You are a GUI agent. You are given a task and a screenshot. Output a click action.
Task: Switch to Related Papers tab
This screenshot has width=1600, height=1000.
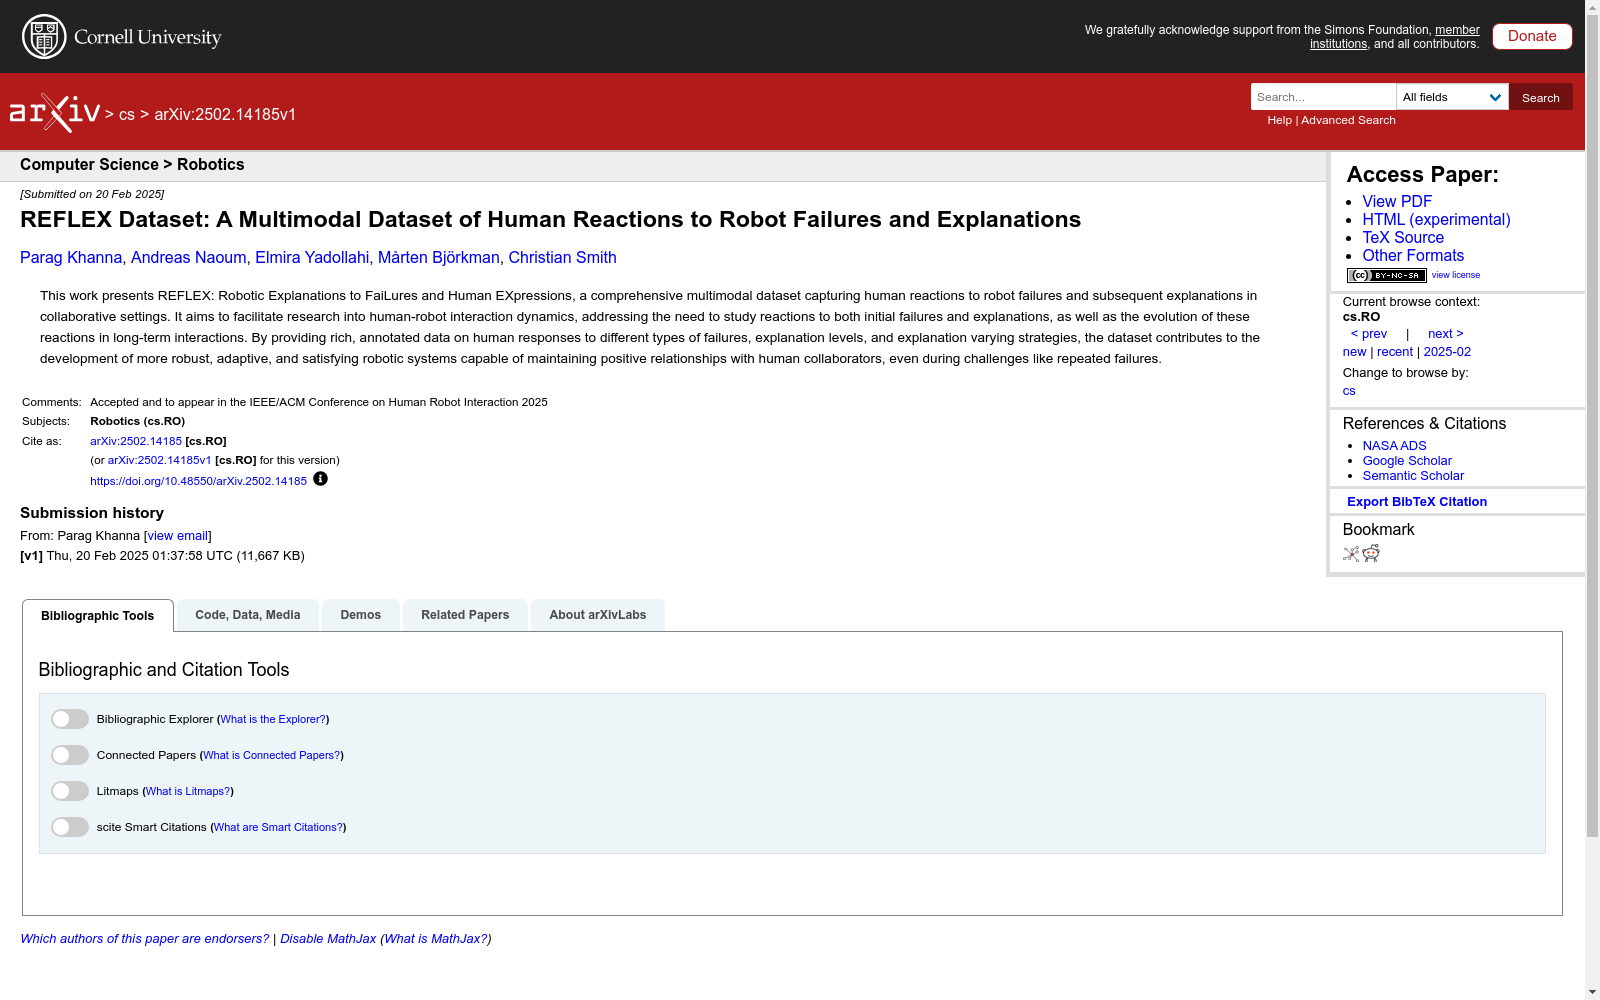click(465, 615)
